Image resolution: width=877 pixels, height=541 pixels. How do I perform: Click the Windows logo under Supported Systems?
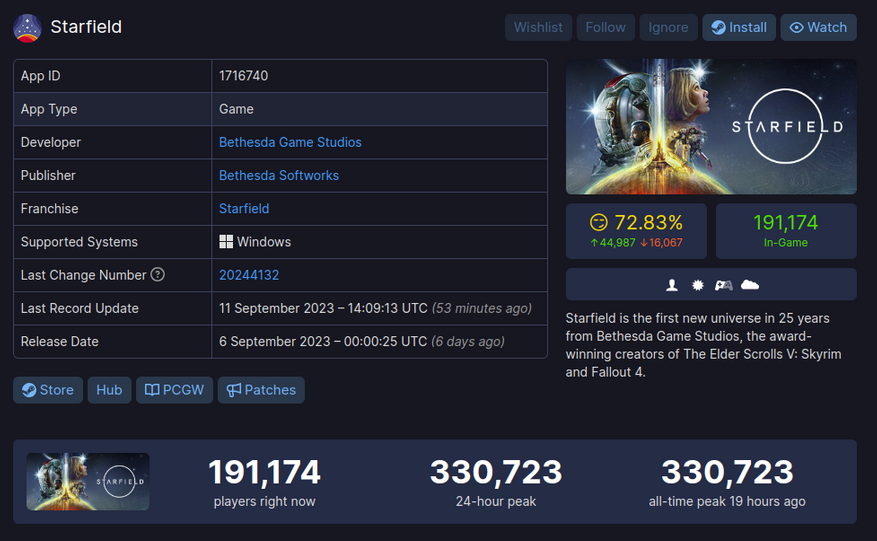226,242
